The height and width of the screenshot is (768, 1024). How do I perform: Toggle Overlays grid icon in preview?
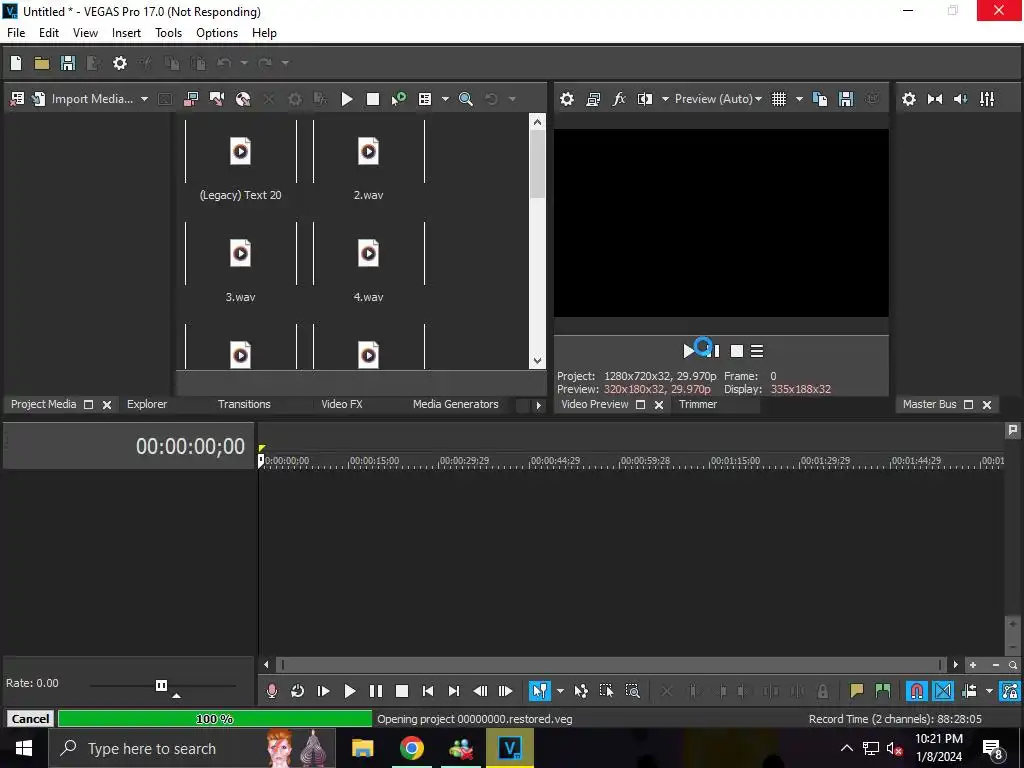pyautogui.click(x=779, y=99)
